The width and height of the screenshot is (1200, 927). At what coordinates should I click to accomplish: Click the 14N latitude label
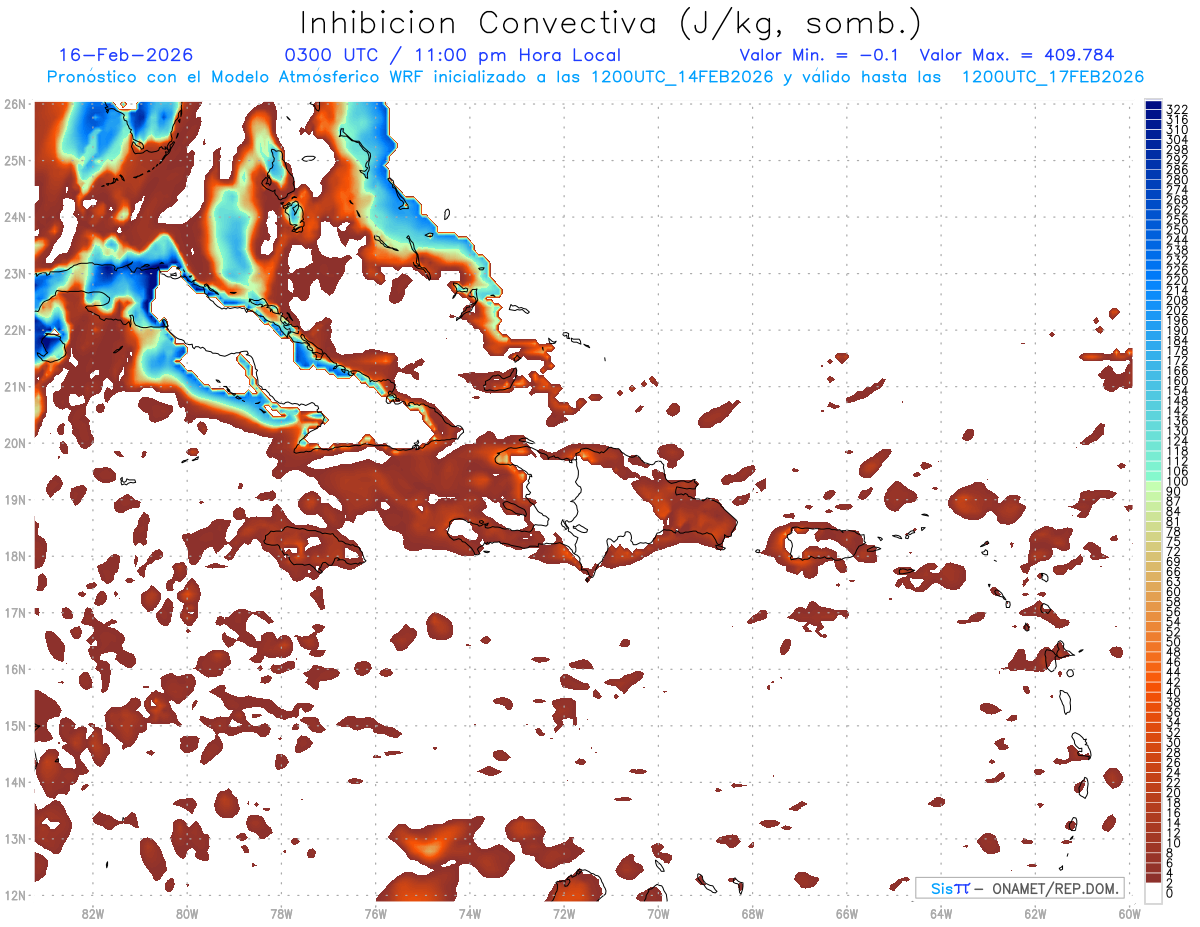[14, 782]
